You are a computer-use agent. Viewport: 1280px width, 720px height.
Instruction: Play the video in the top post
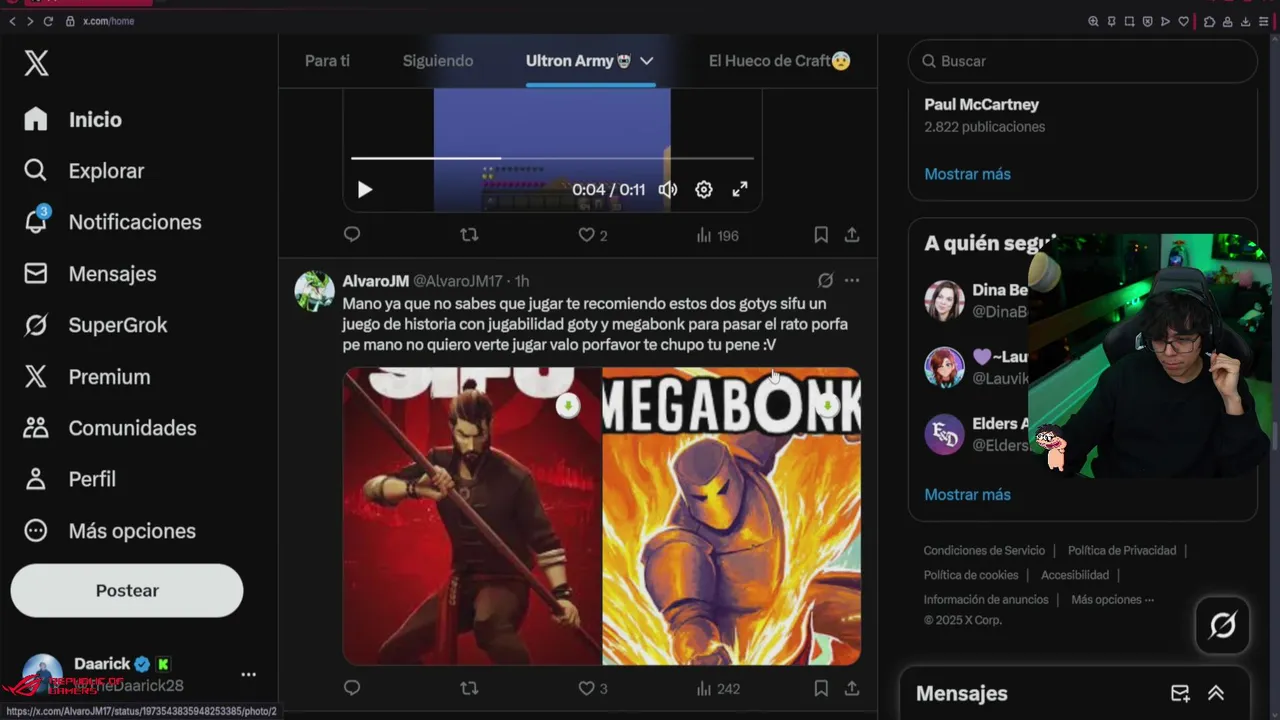click(365, 190)
